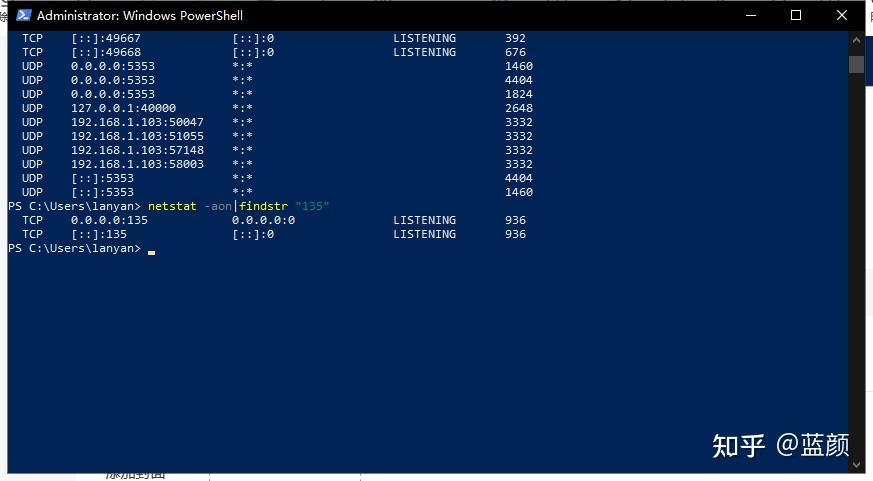
Task: Click the empty scrollbar track below thumb
Action: [856, 264]
